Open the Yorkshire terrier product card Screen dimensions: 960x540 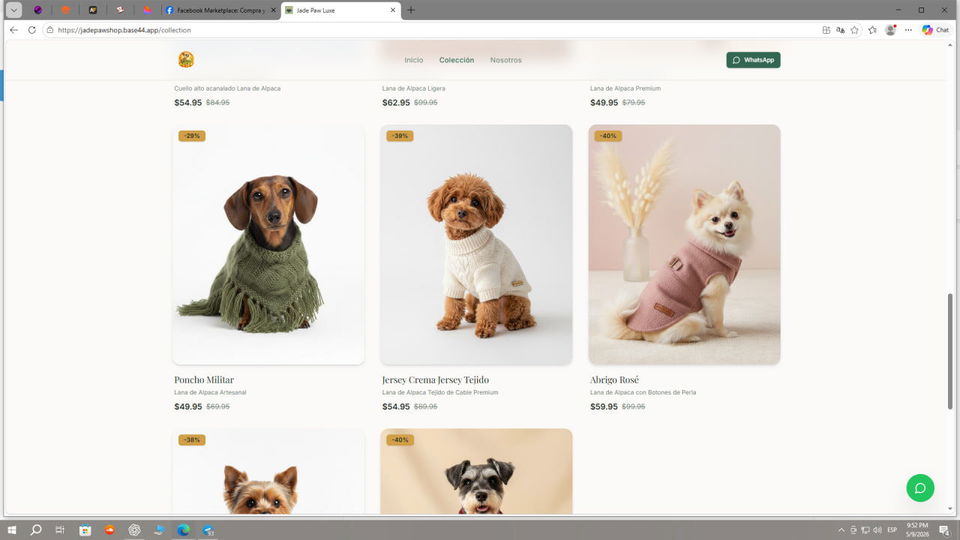[268, 471]
